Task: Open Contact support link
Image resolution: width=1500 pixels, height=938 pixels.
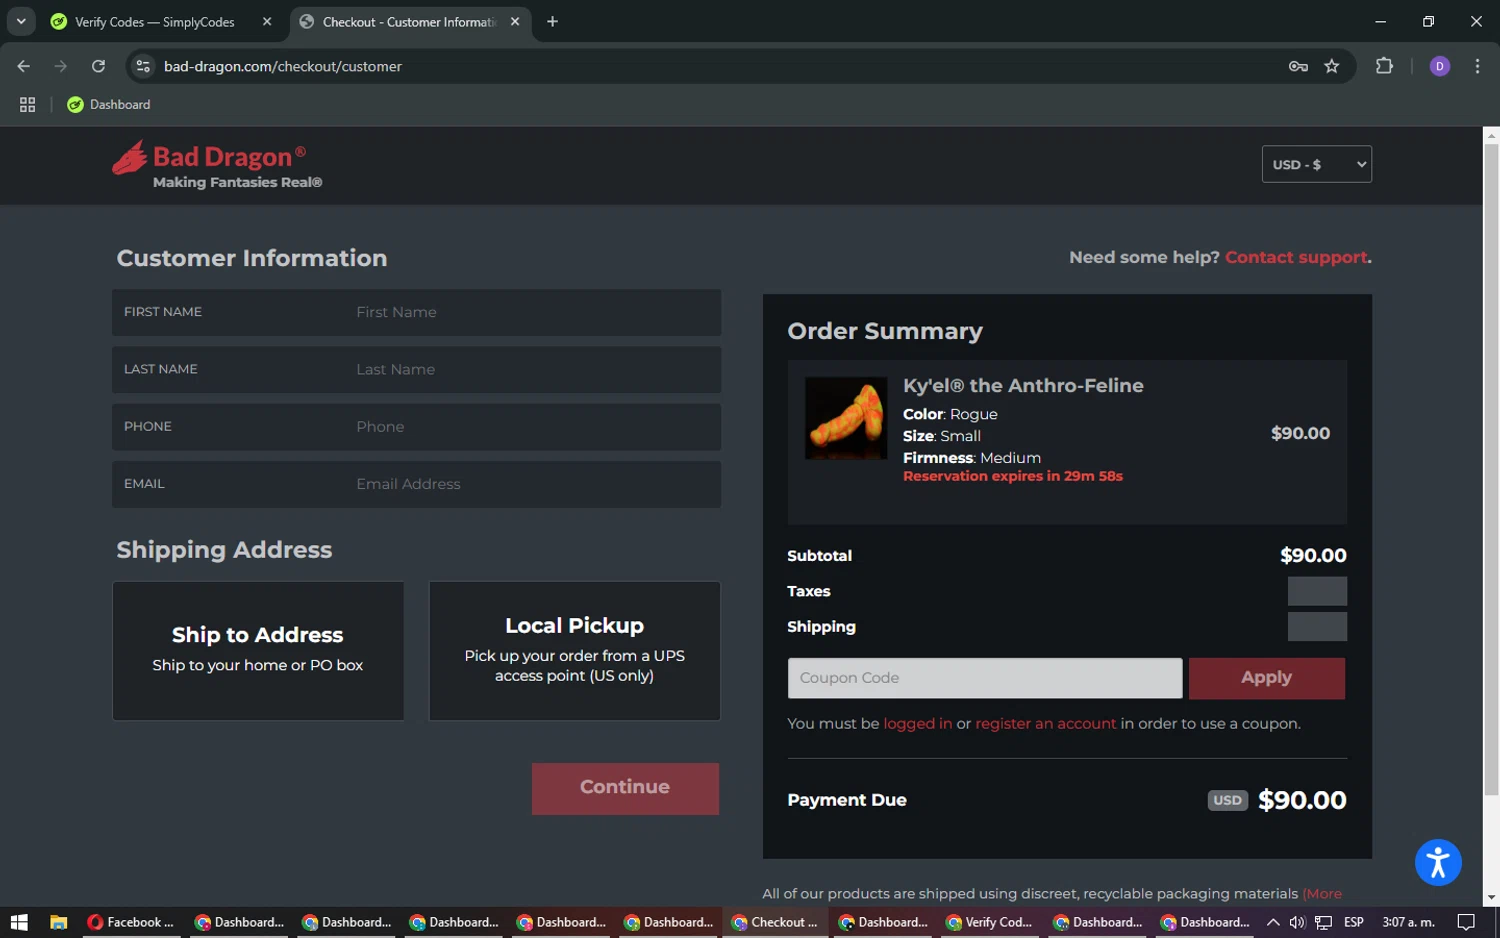Action: click(x=1296, y=257)
